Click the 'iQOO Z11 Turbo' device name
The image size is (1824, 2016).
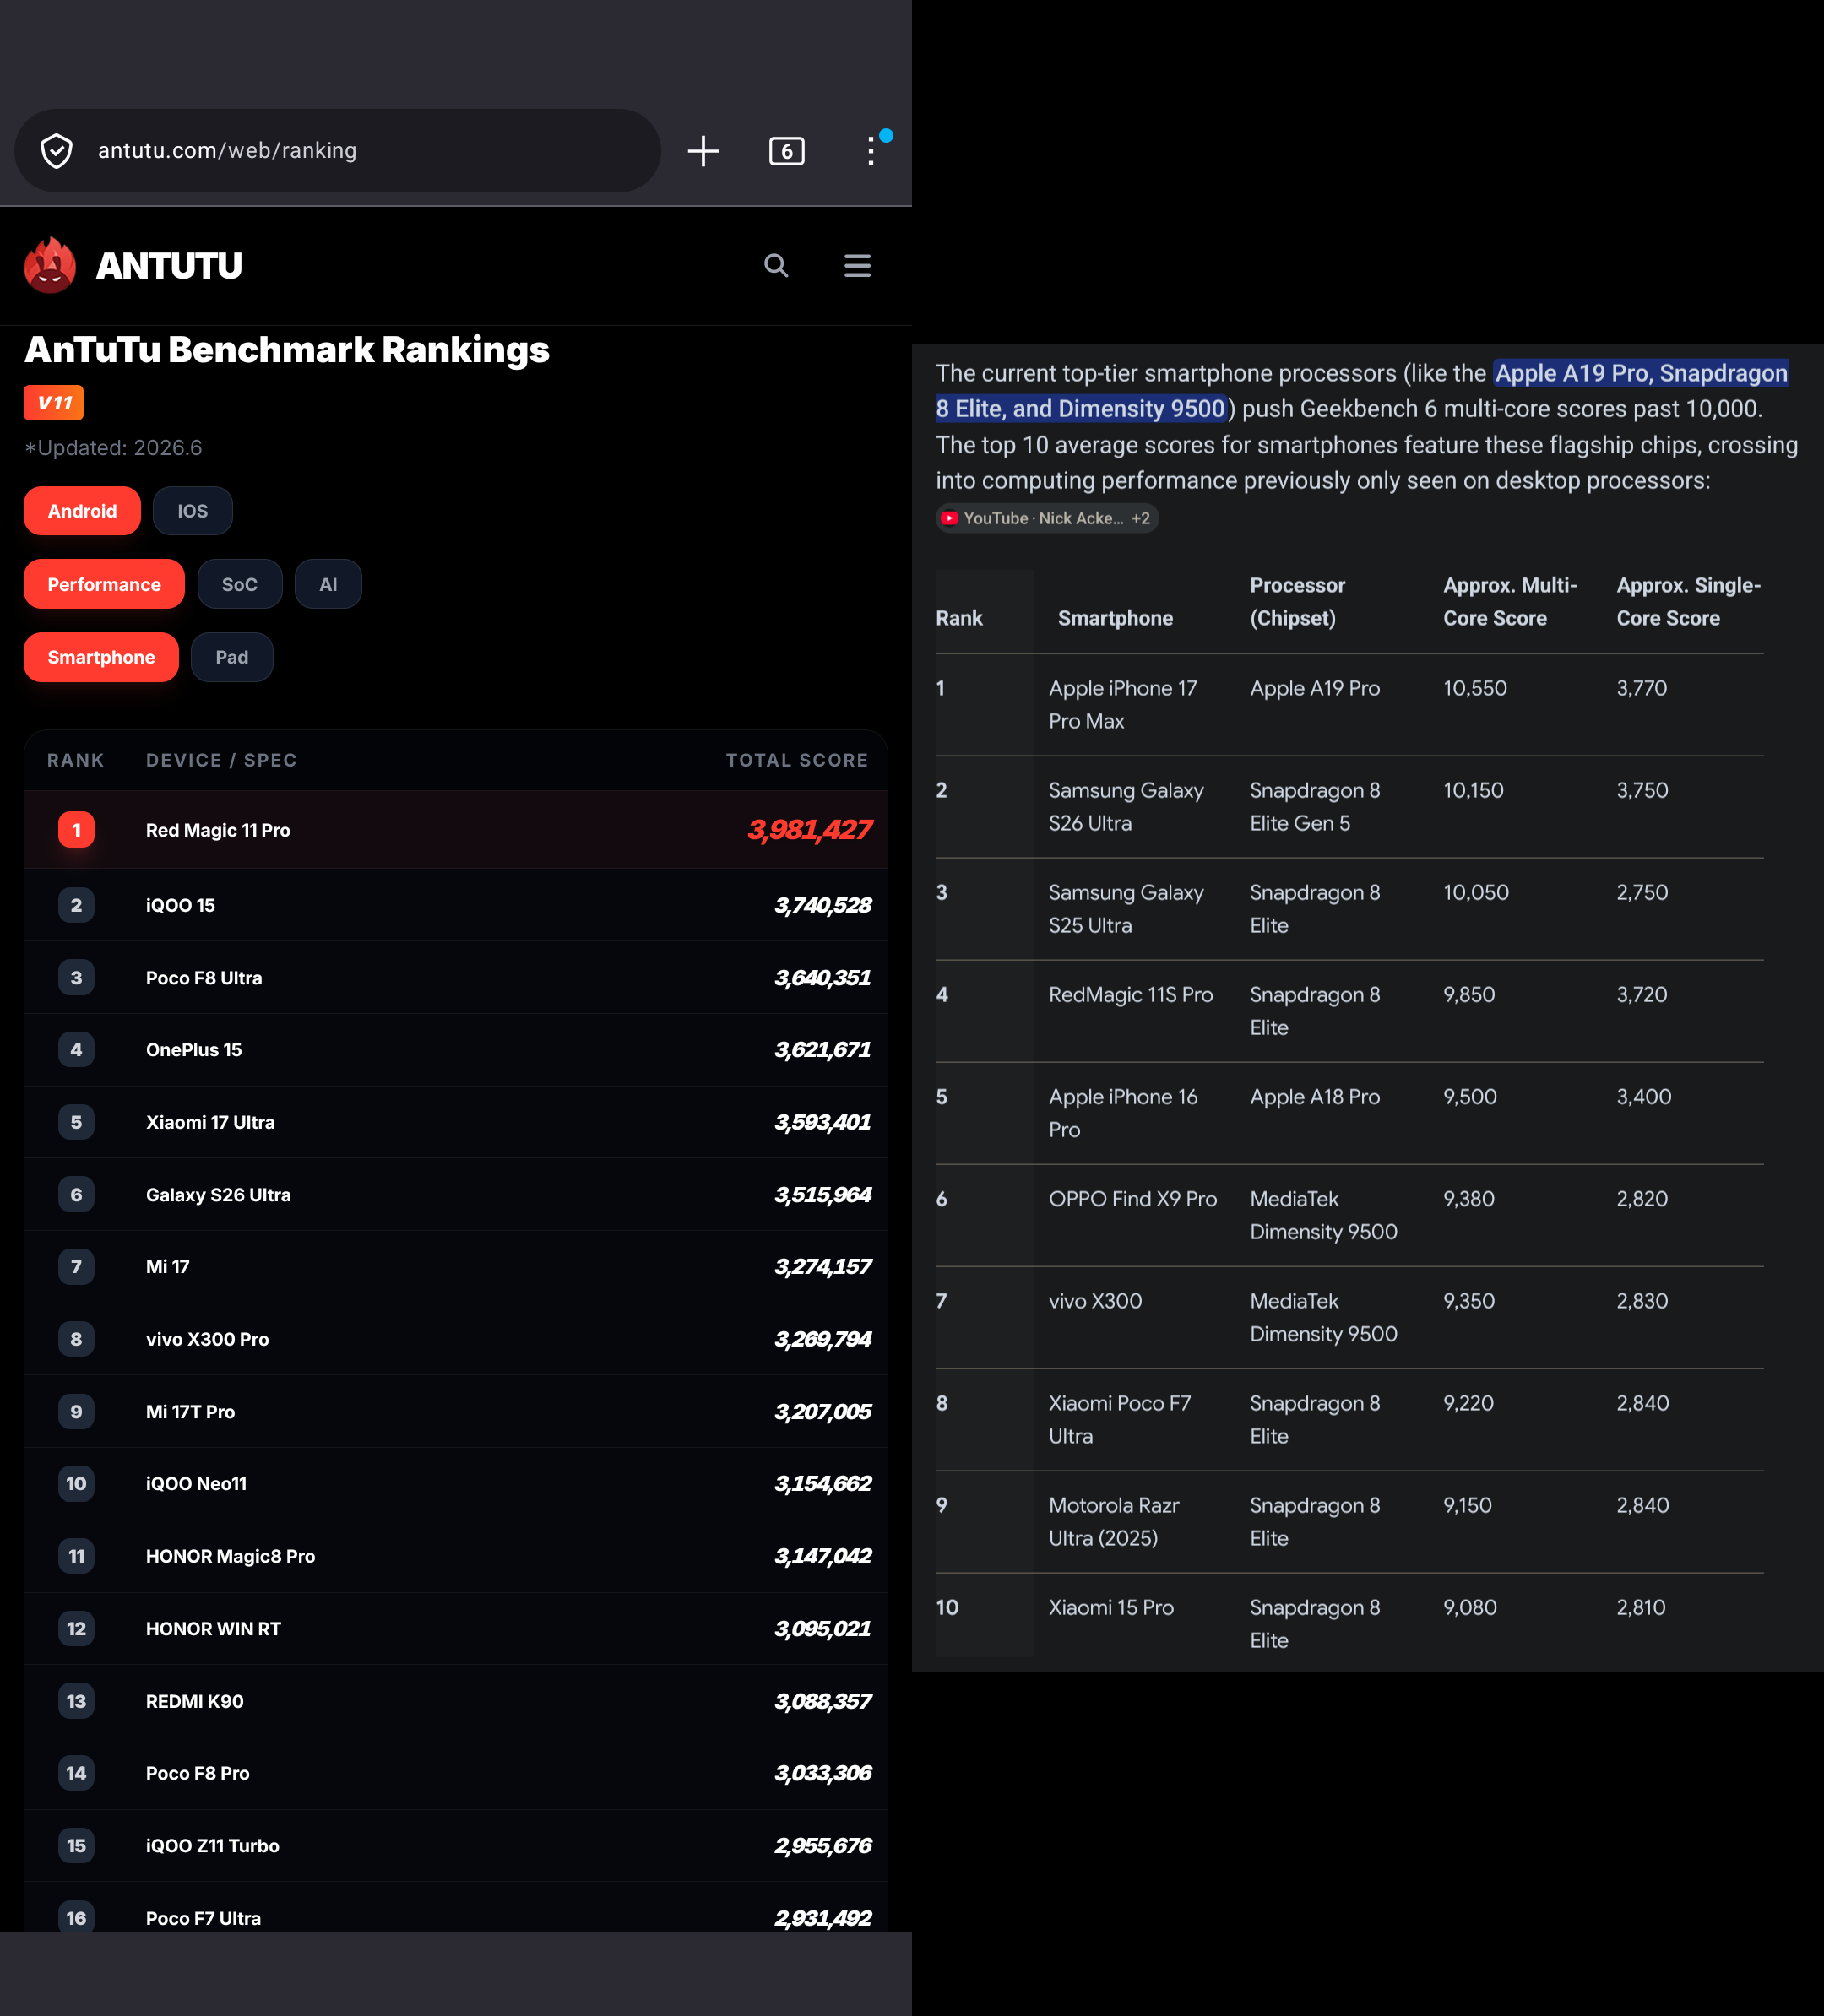213,1846
